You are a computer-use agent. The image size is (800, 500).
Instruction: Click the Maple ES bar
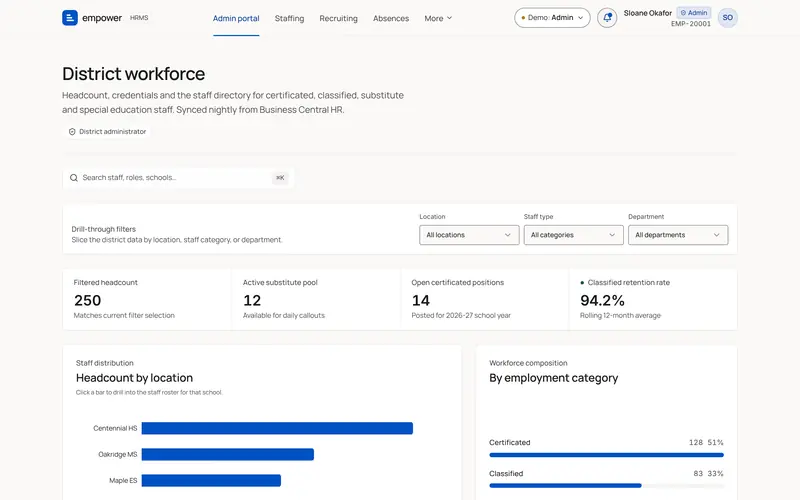tap(211, 480)
